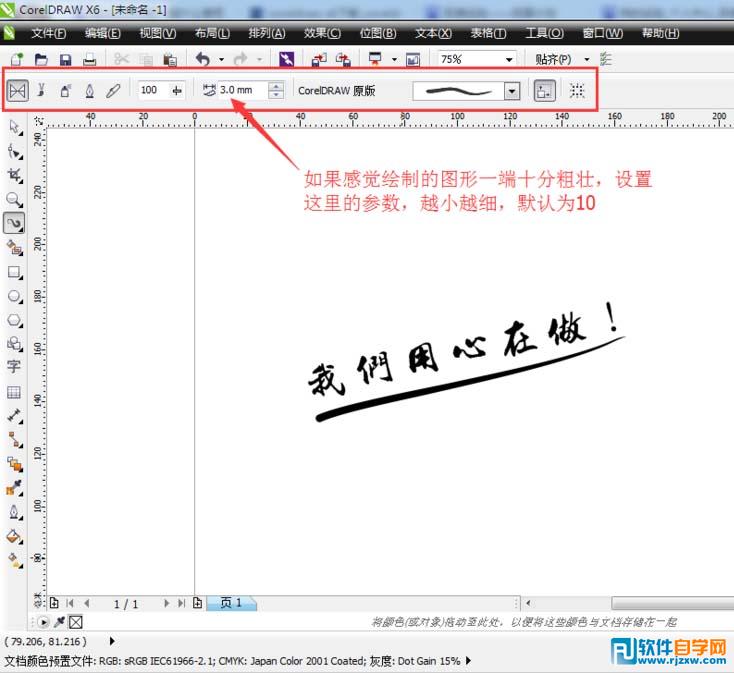Switch to the 页 1 page tab

(232, 603)
